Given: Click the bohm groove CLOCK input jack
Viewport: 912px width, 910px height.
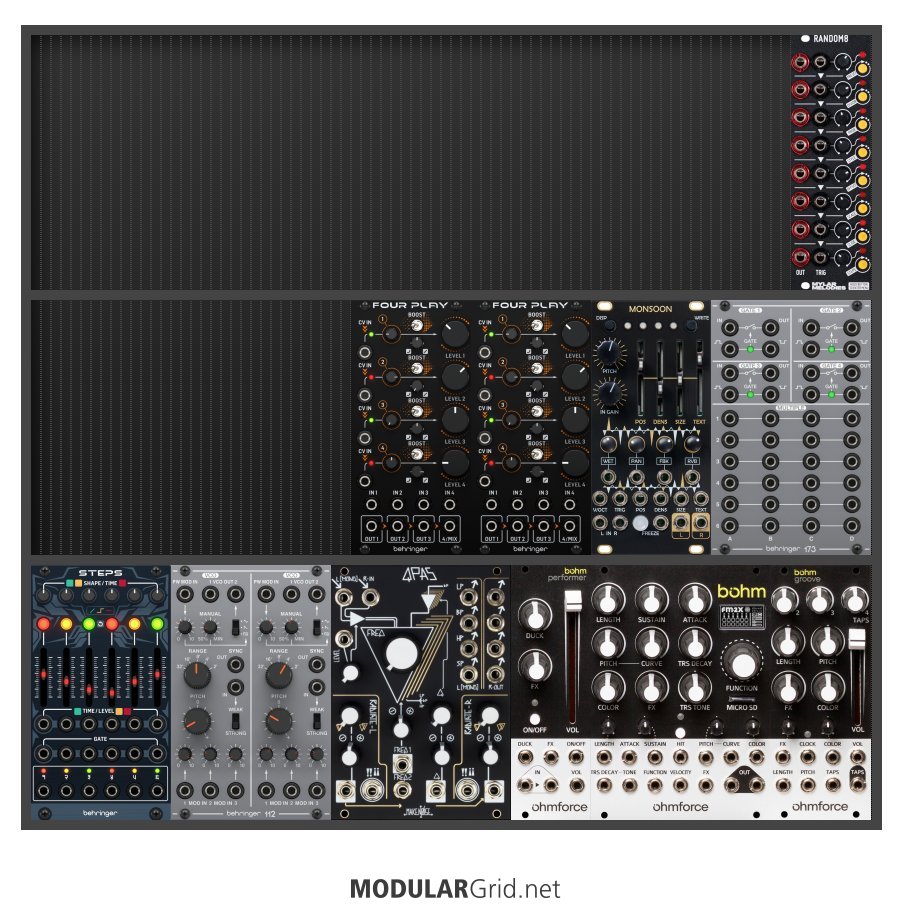Looking at the screenshot, I should 807,757.
